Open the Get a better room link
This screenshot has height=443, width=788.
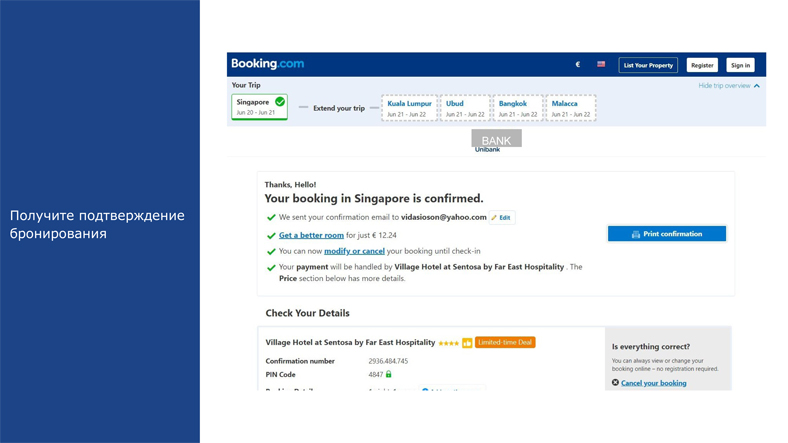coord(311,235)
